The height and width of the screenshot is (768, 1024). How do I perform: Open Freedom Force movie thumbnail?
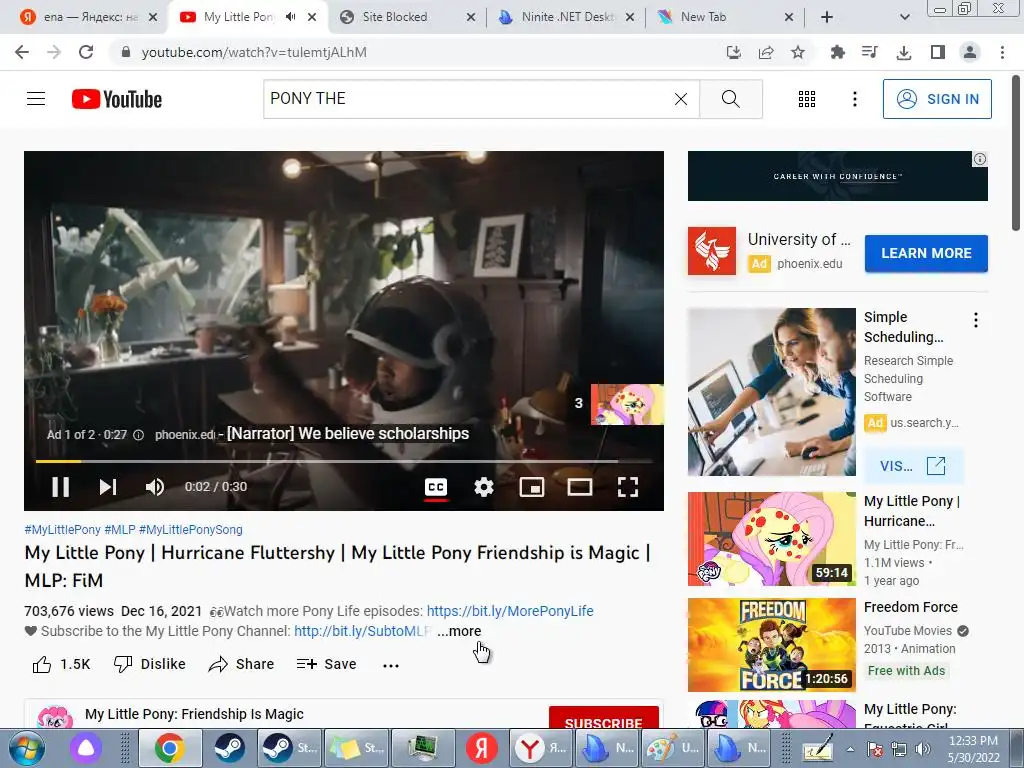pyautogui.click(x=772, y=645)
